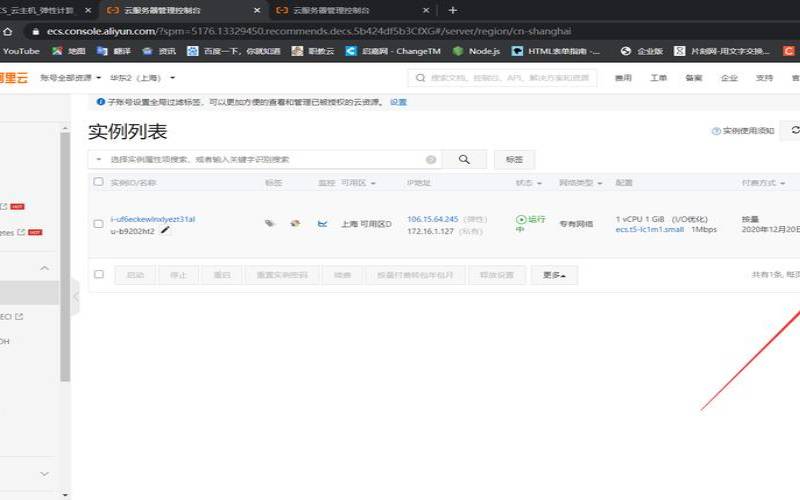
Task: Click private IP 172.16.1.127
Action: (430, 231)
